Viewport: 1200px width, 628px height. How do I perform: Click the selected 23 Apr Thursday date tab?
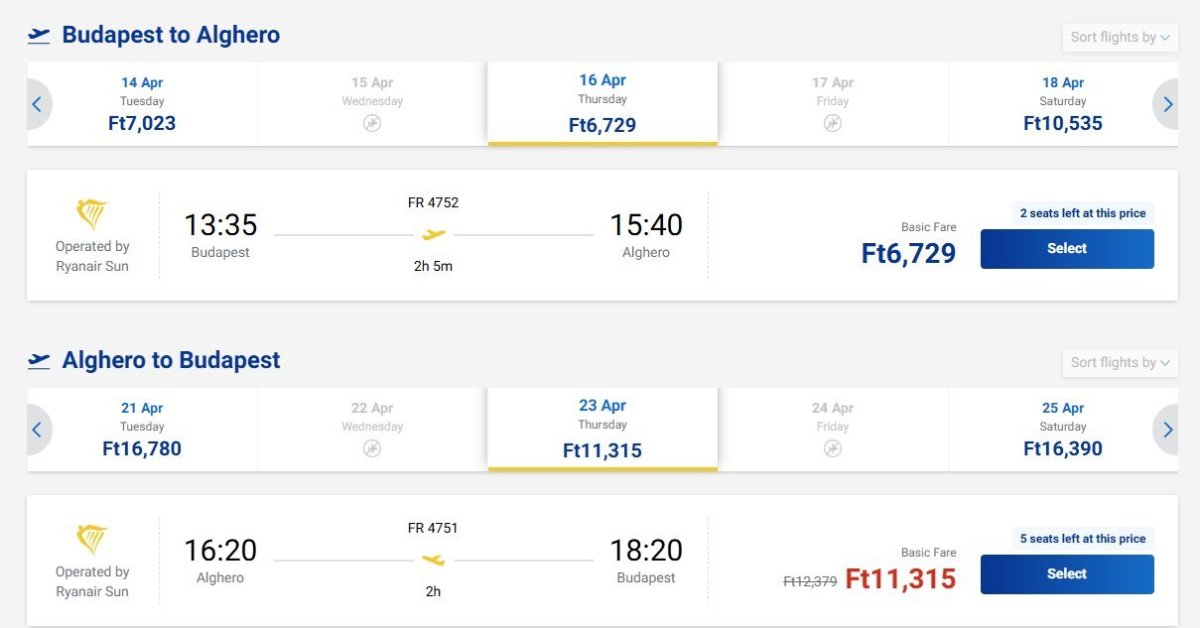pyautogui.click(x=602, y=429)
